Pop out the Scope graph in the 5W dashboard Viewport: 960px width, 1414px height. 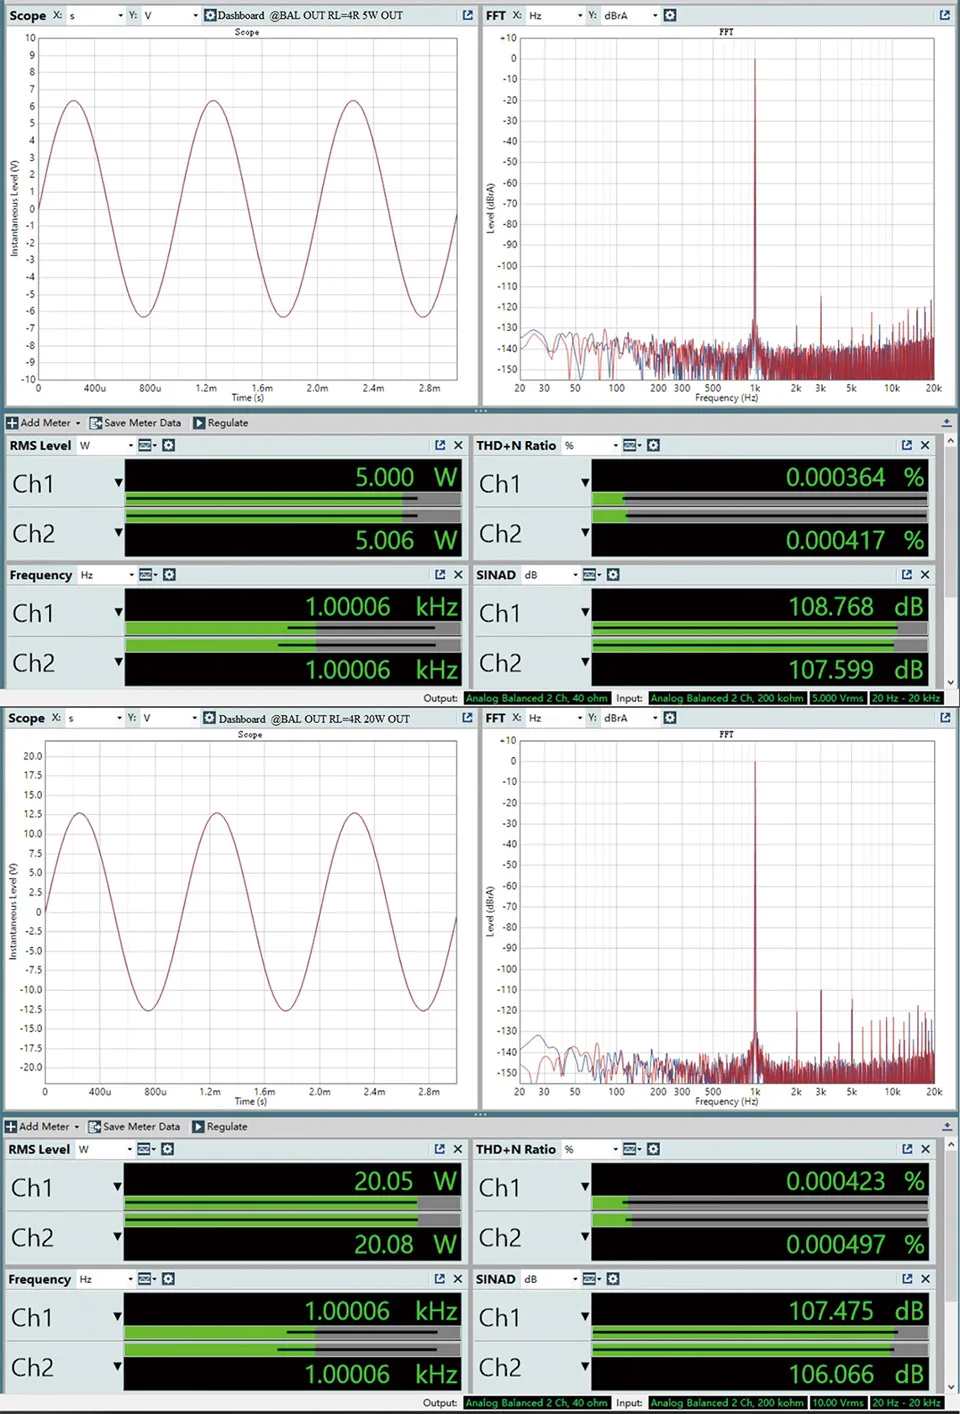[467, 15]
